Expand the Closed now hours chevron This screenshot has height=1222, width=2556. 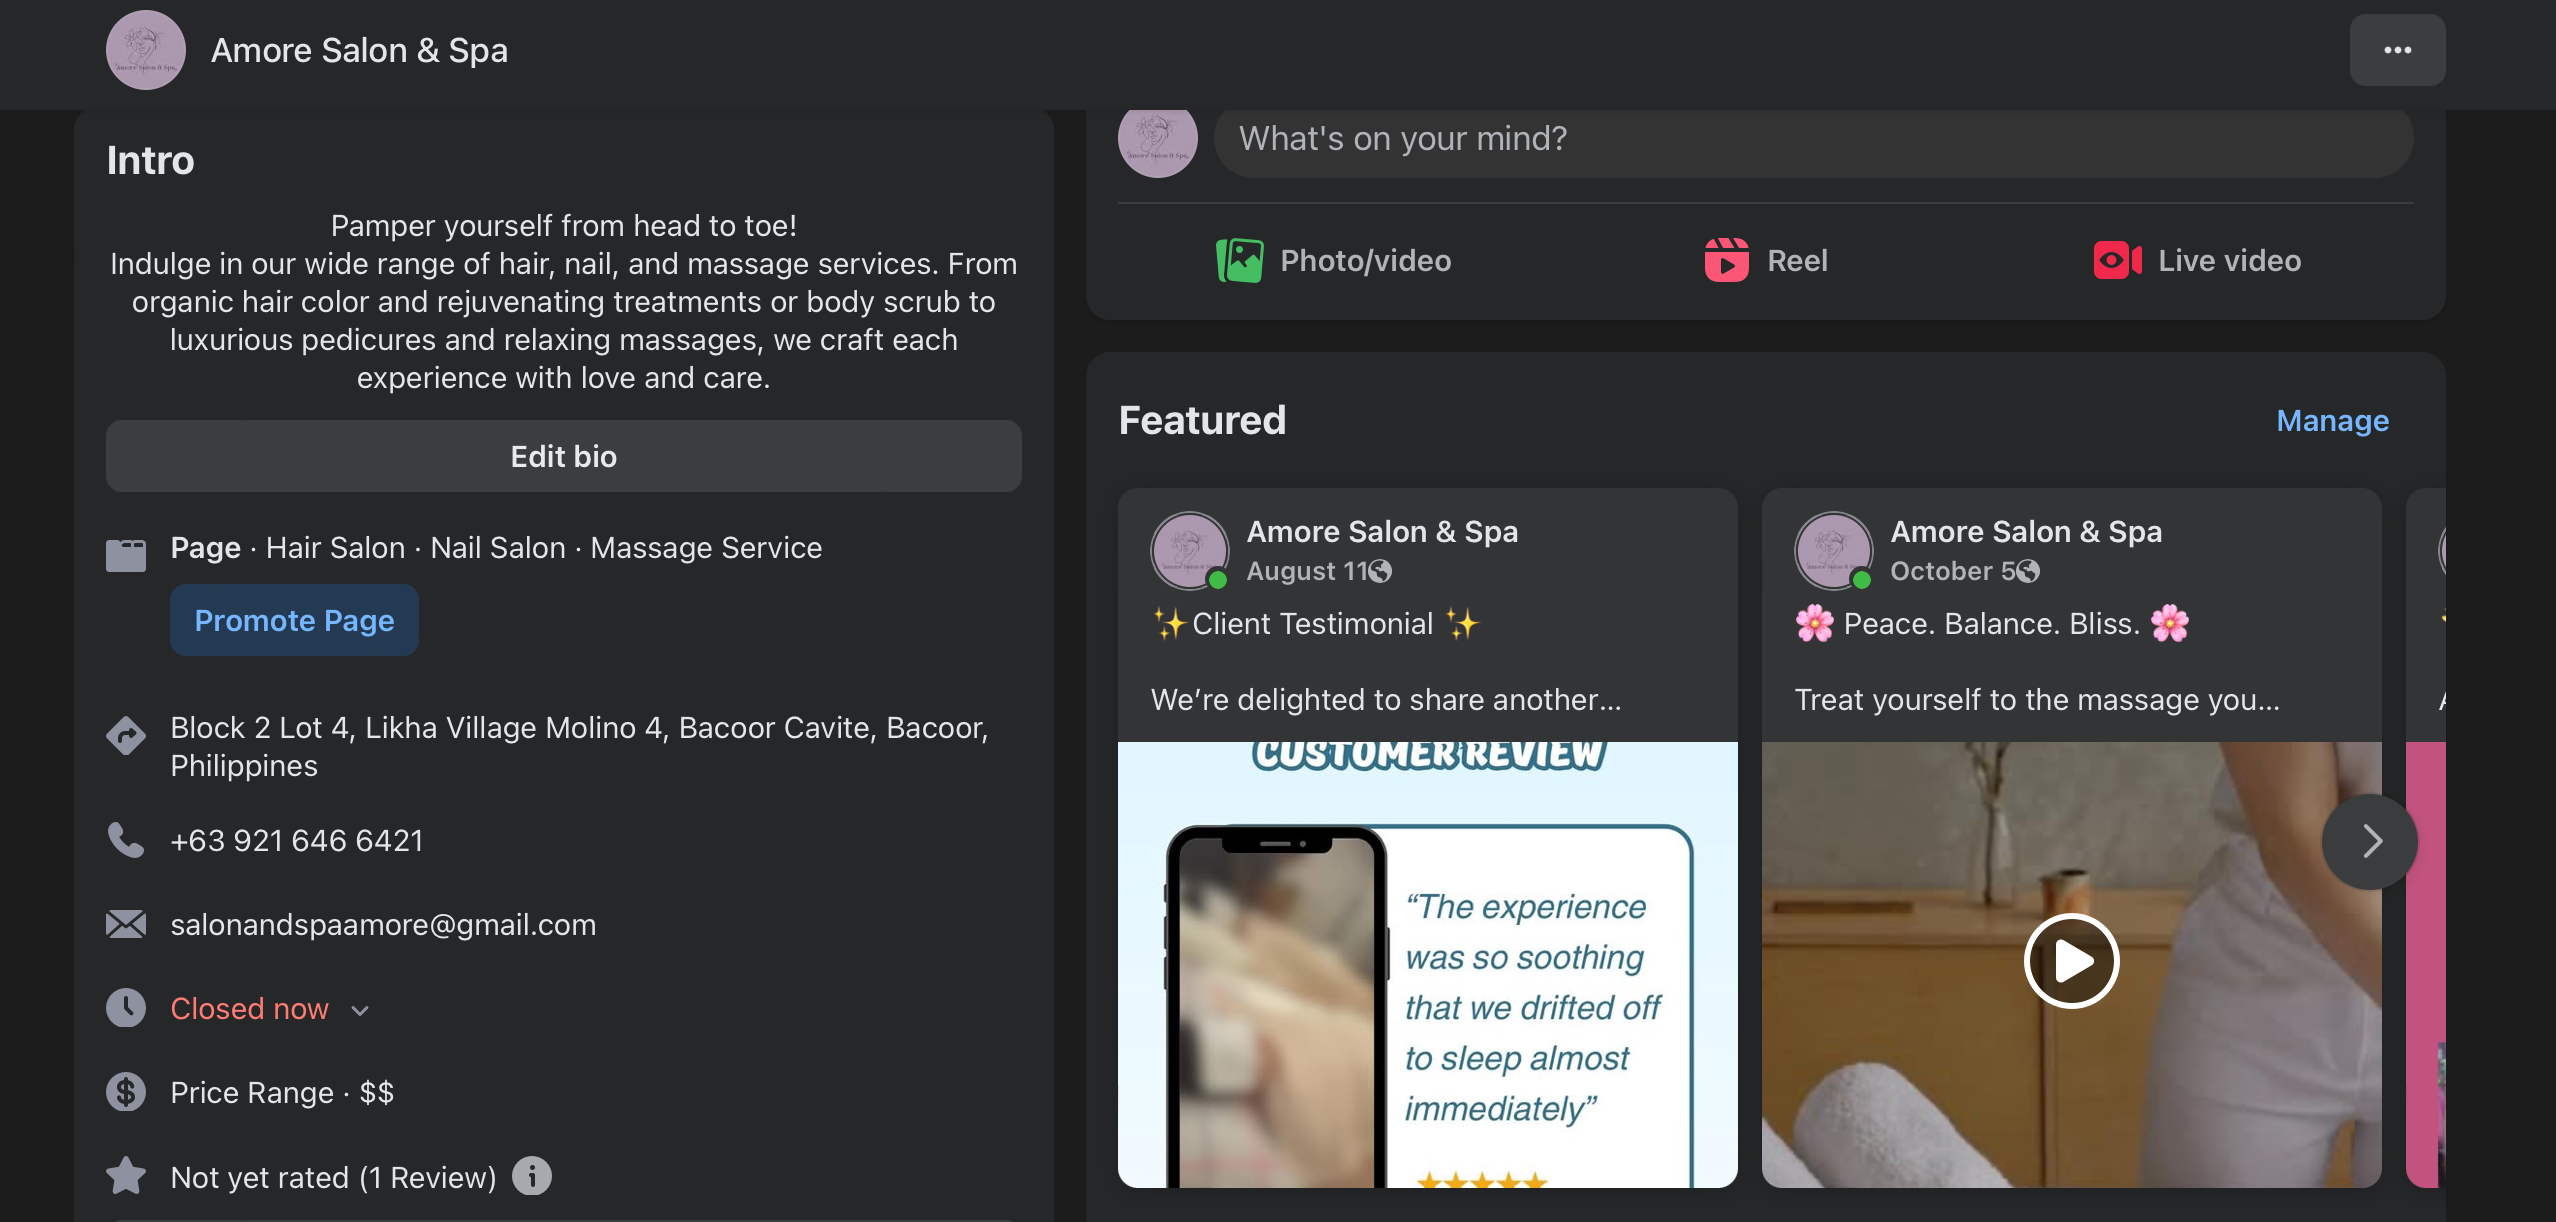tap(360, 1010)
